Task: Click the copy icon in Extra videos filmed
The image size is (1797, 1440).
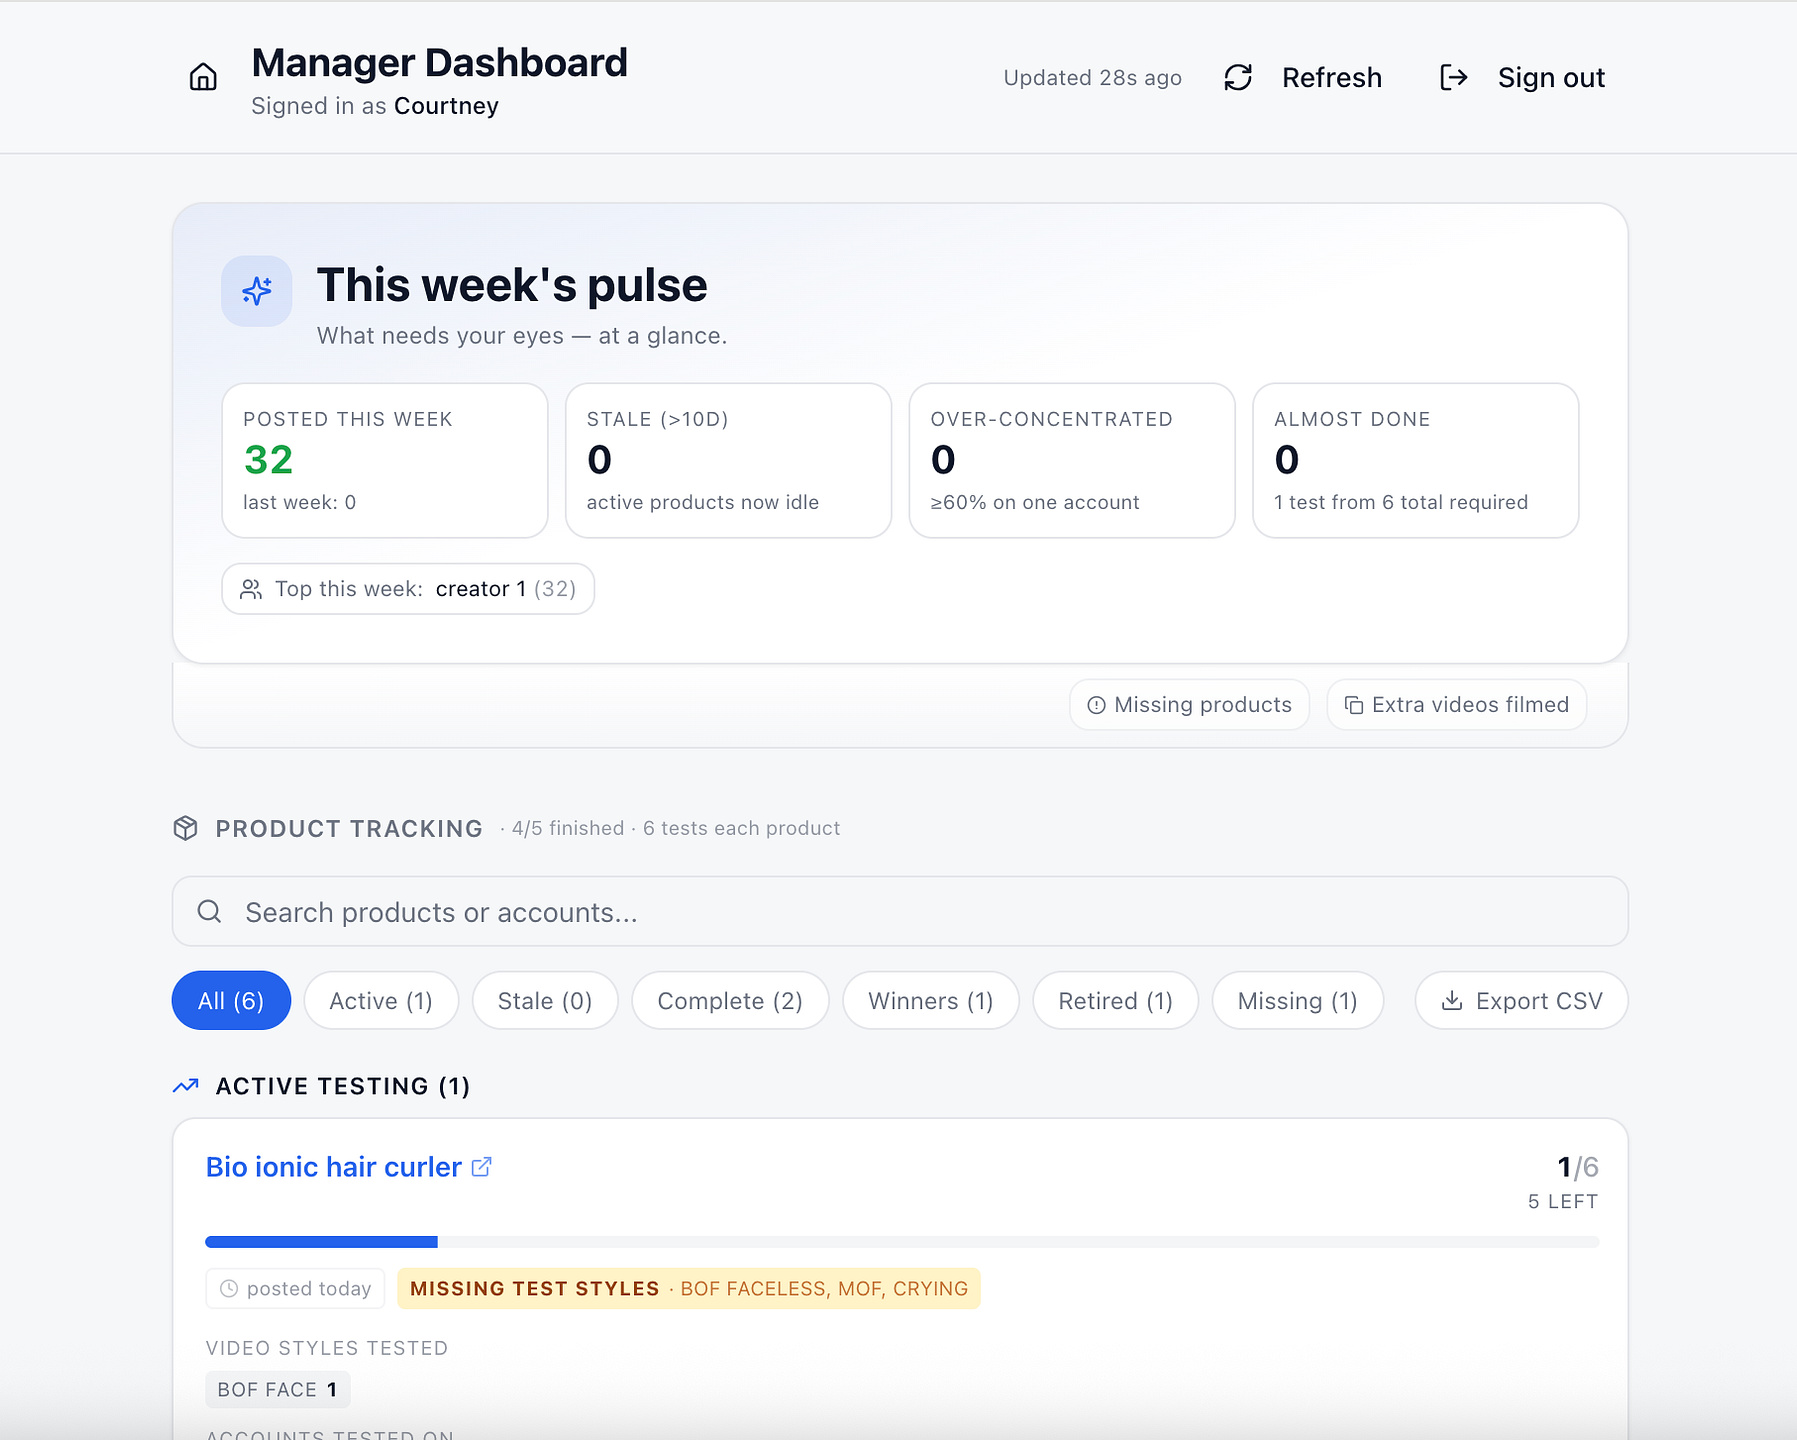Action: click(x=1353, y=705)
